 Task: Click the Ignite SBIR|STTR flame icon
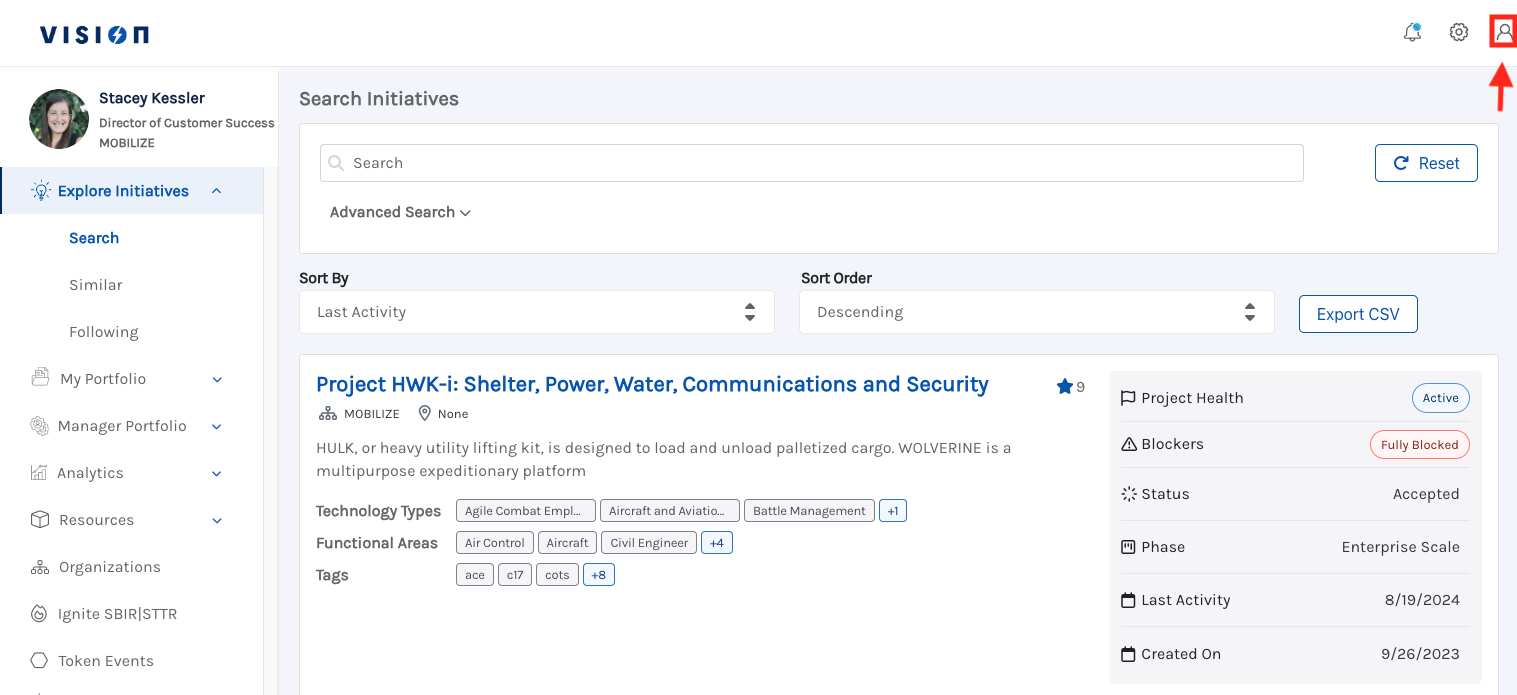[x=40, y=614]
